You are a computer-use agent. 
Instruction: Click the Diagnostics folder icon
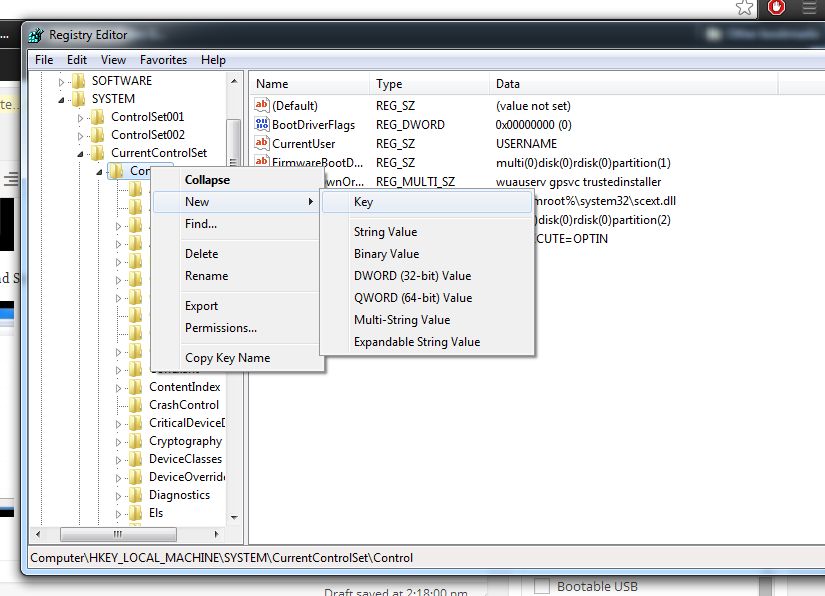135,495
